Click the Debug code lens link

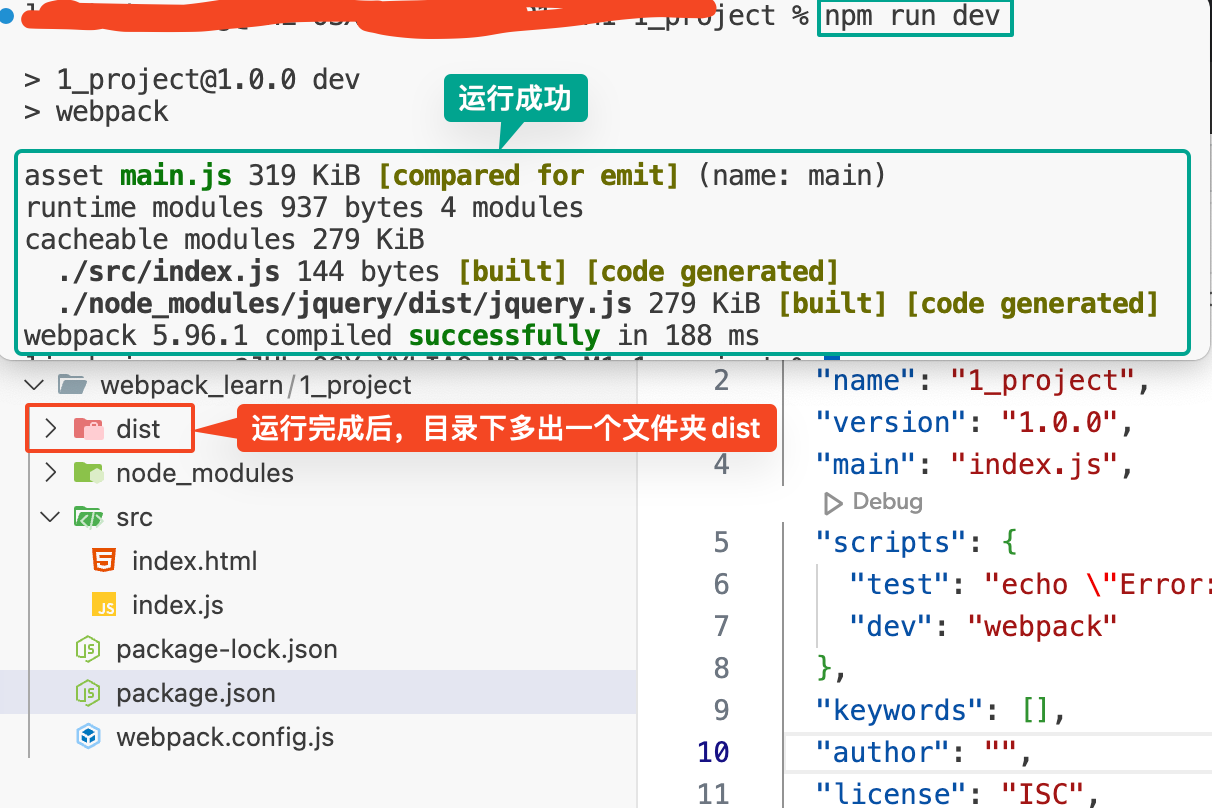886,502
